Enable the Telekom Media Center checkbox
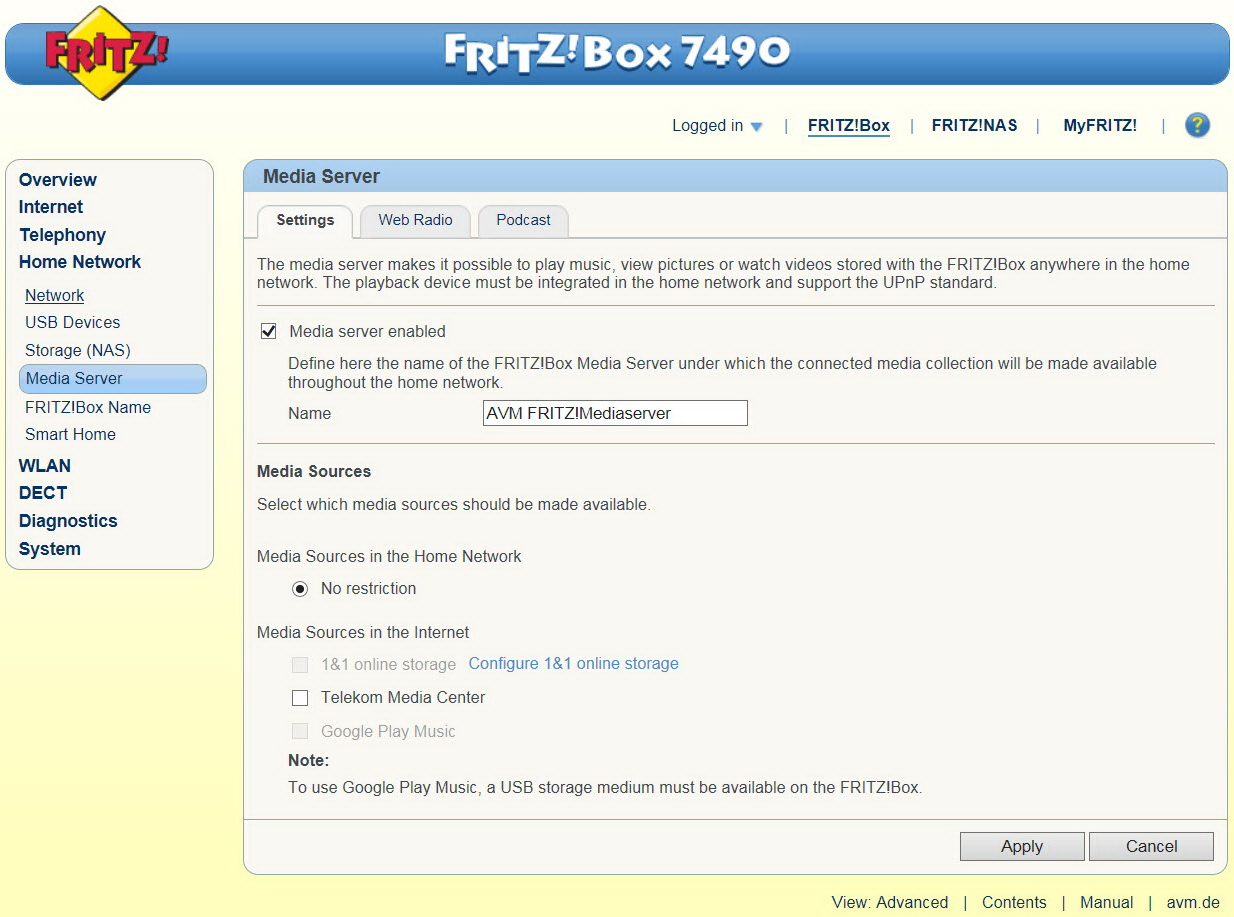The image size is (1234, 917). click(300, 698)
